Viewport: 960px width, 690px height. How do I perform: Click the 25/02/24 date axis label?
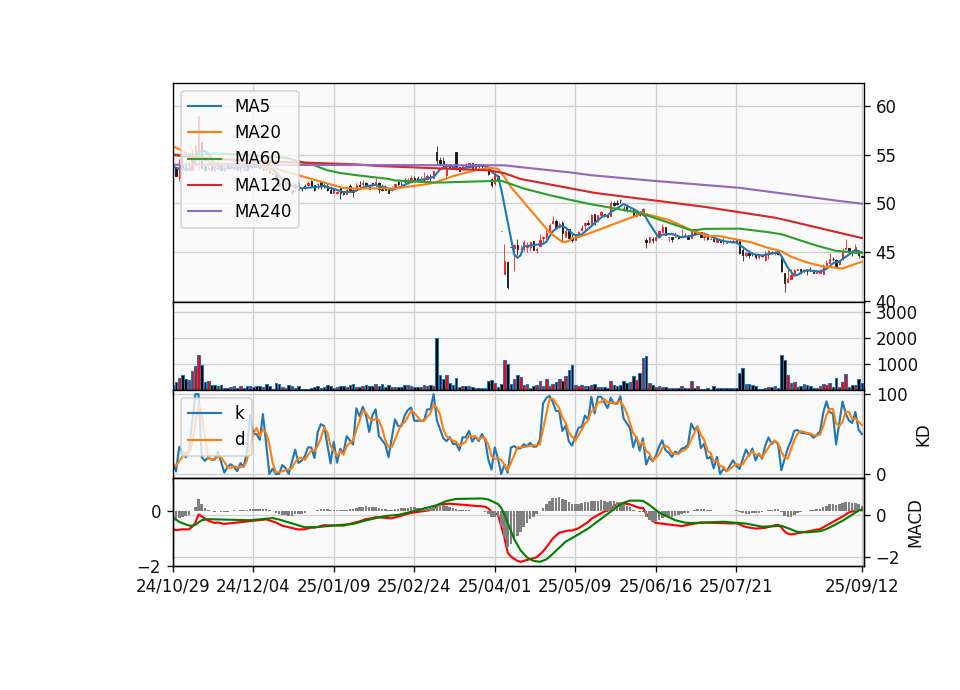(x=414, y=586)
